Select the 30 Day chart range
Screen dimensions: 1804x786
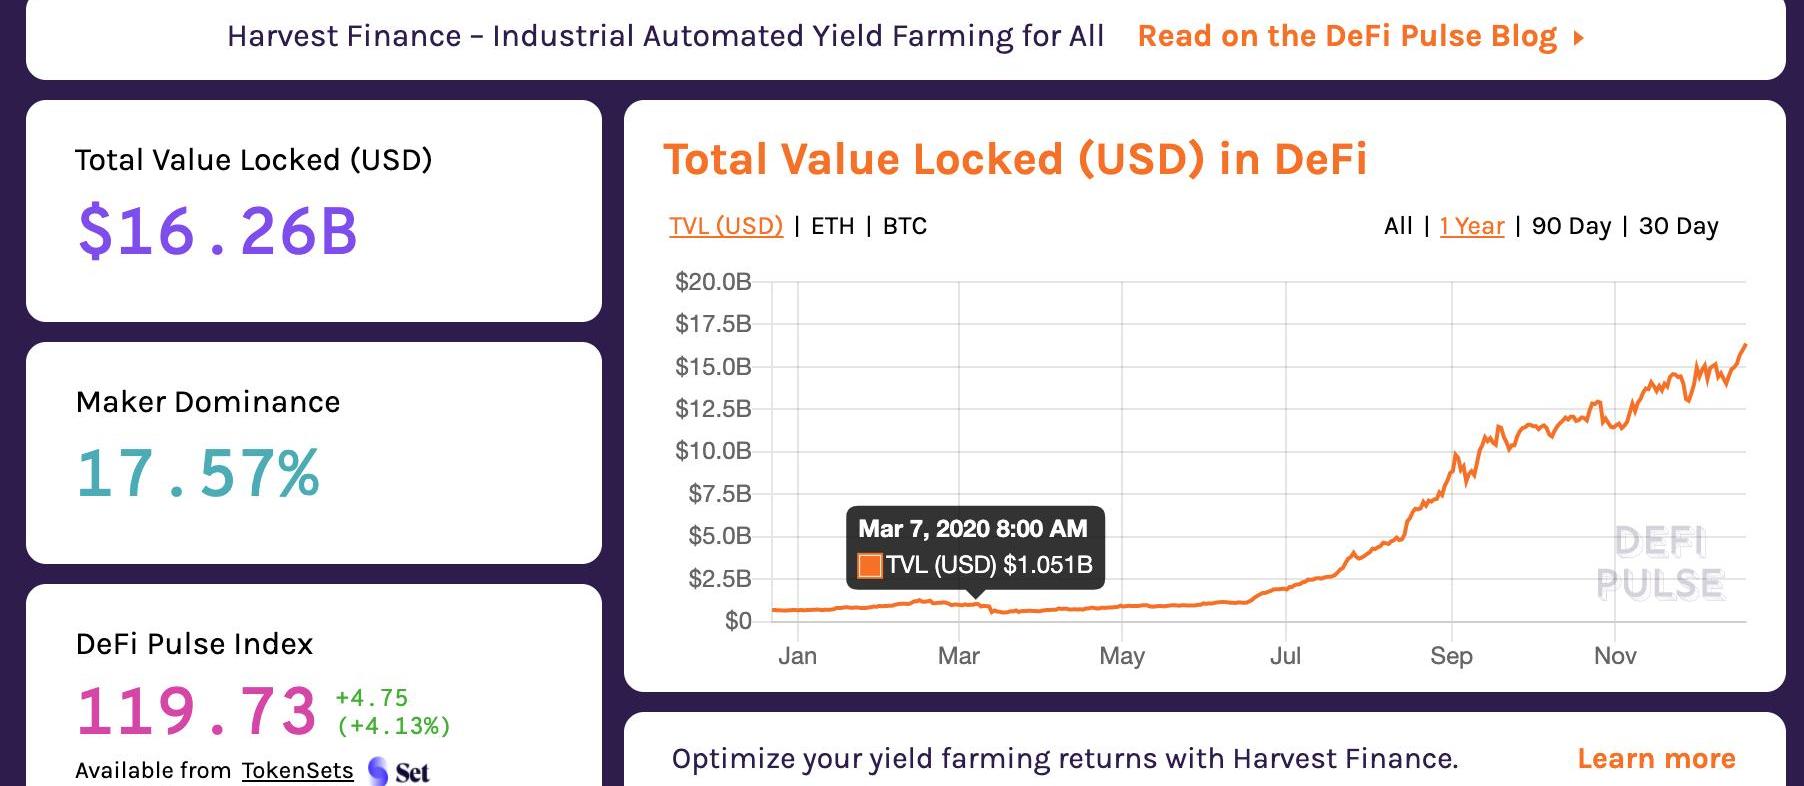click(x=1678, y=226)
